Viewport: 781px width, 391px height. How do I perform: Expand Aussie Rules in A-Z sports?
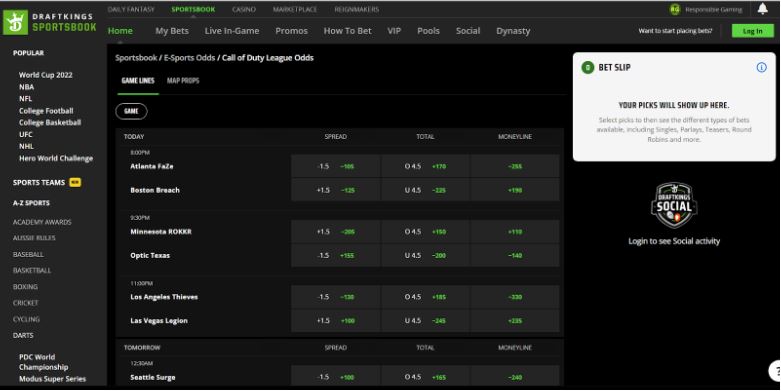click(34, 238)
